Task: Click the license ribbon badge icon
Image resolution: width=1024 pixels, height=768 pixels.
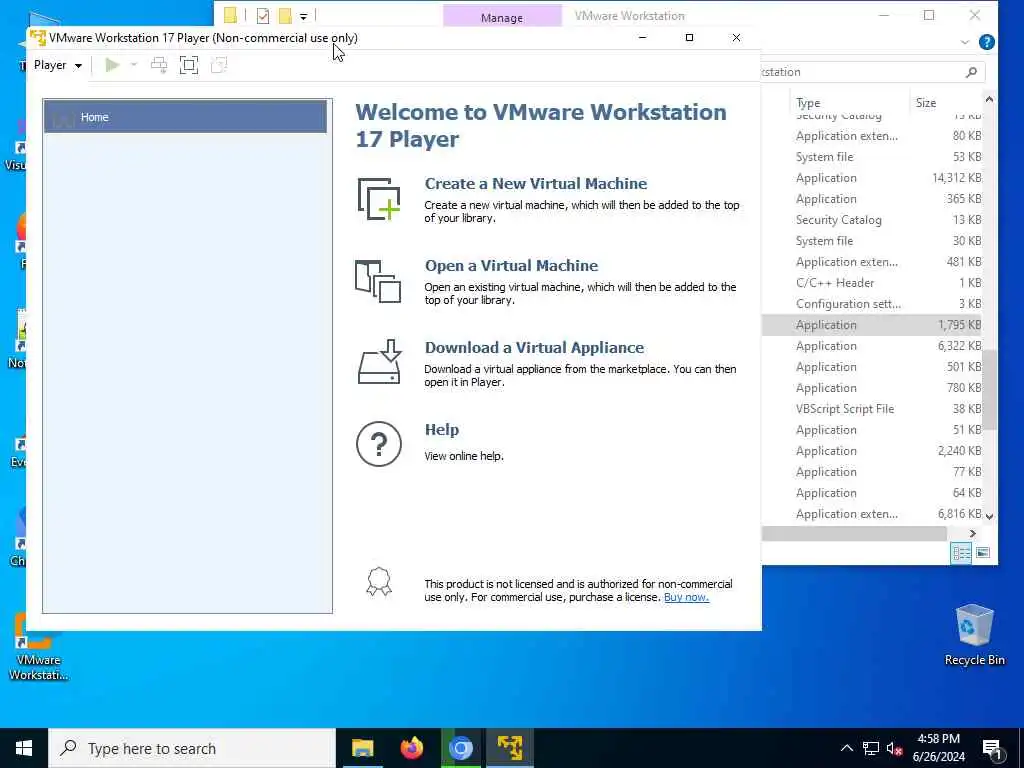Action: (379, 582)
